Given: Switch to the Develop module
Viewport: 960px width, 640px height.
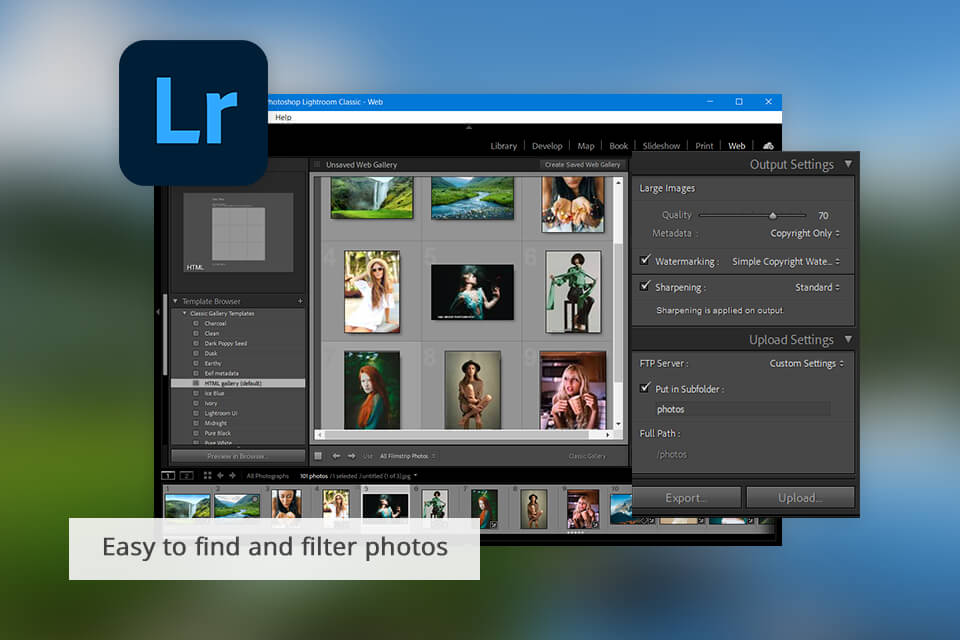Looking at the screenshot, I should (x=547, y=146).
